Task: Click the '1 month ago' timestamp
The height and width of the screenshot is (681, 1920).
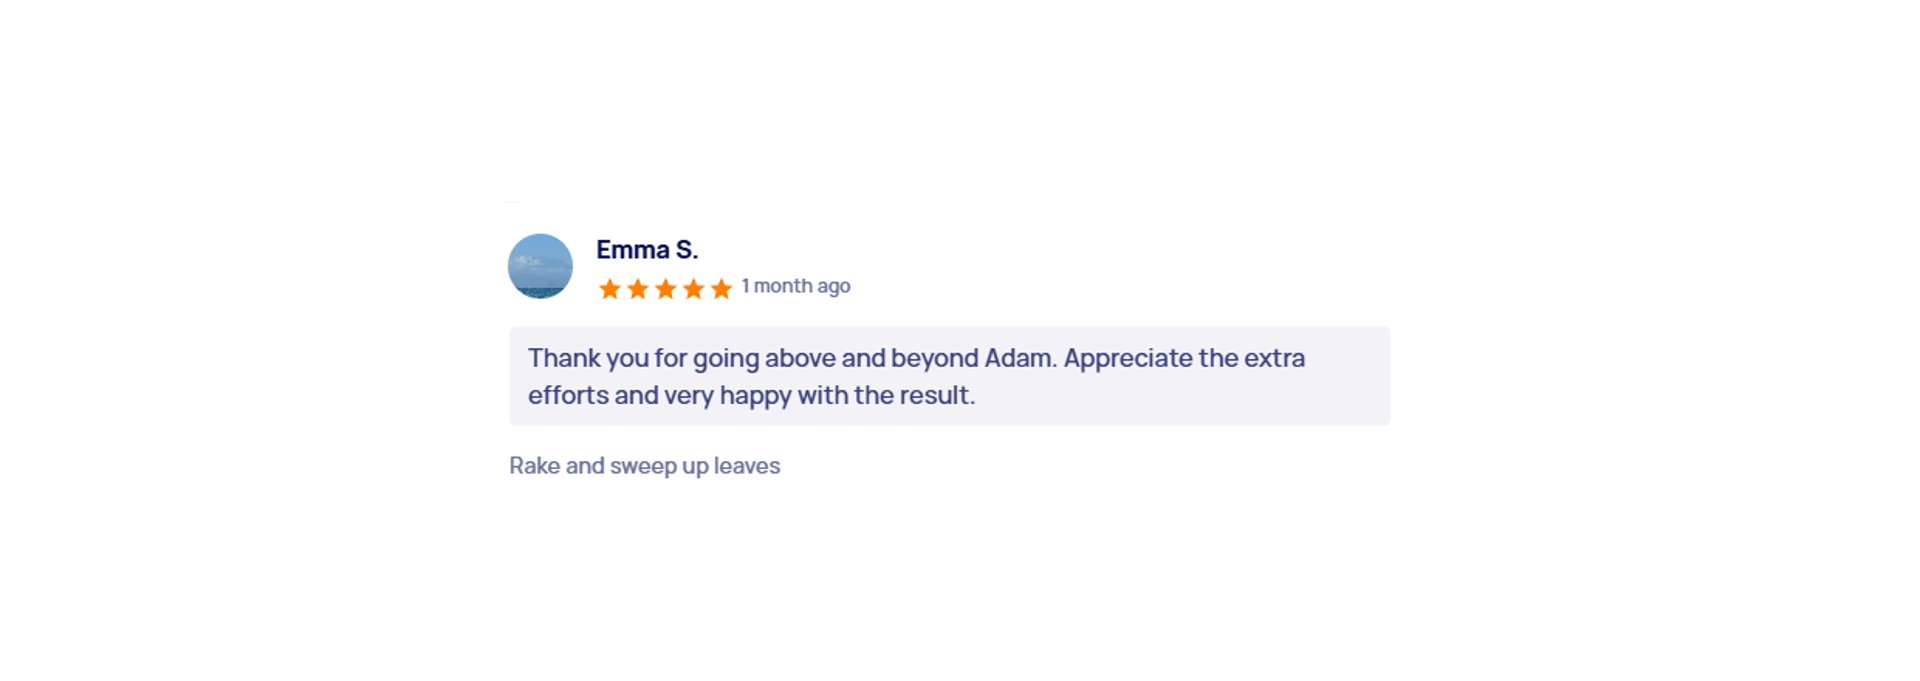Action: point(796,286)
